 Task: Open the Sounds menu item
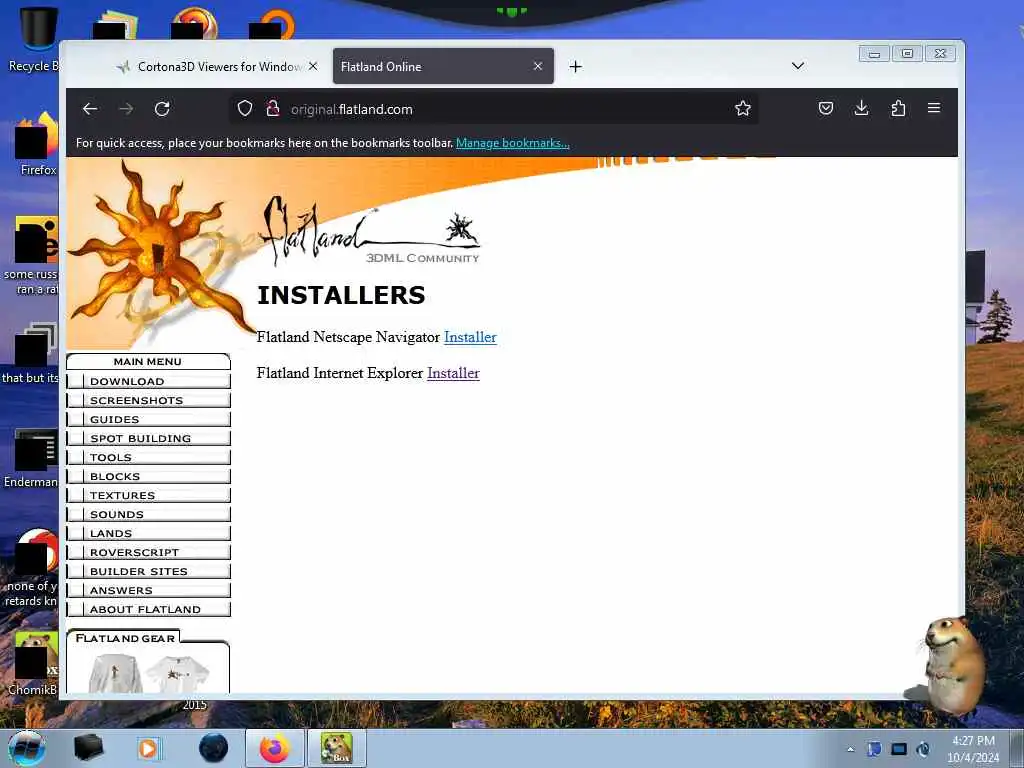tap(148, 514)
